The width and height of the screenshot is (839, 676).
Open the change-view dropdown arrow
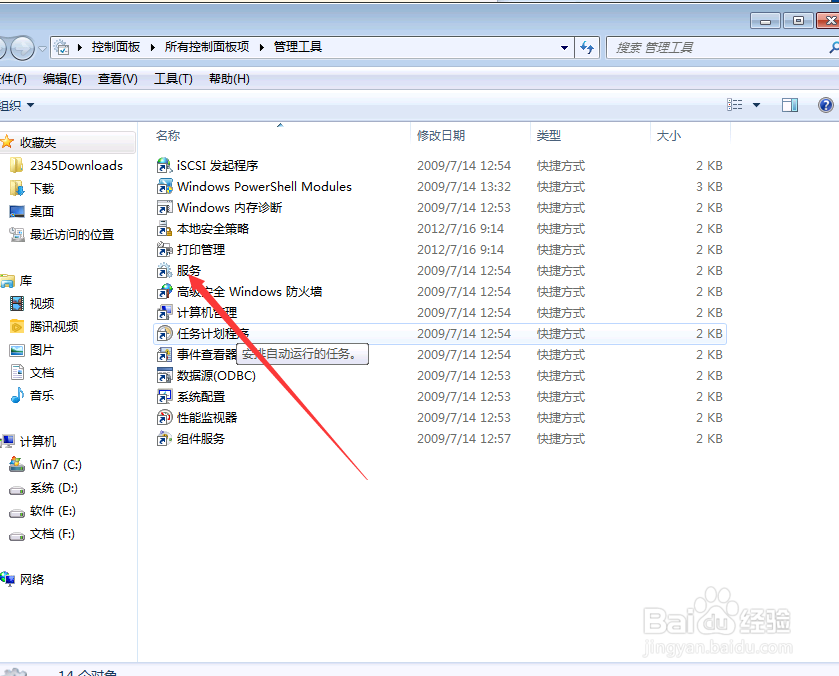click(756, 104)
